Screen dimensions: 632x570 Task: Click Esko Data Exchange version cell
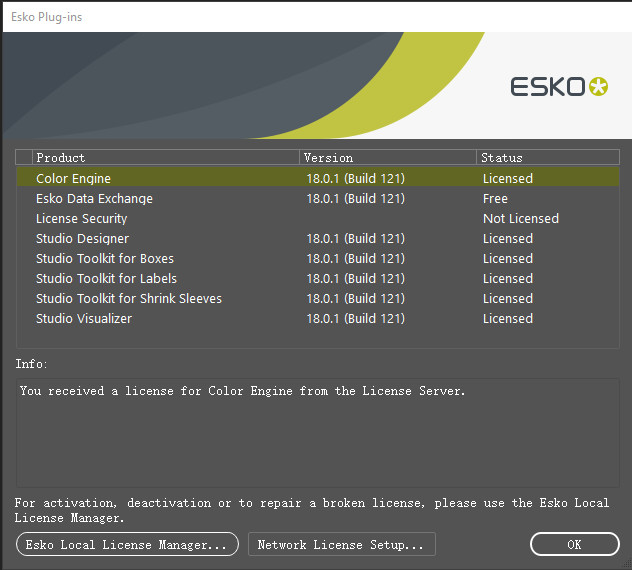[x=356, y=198]
